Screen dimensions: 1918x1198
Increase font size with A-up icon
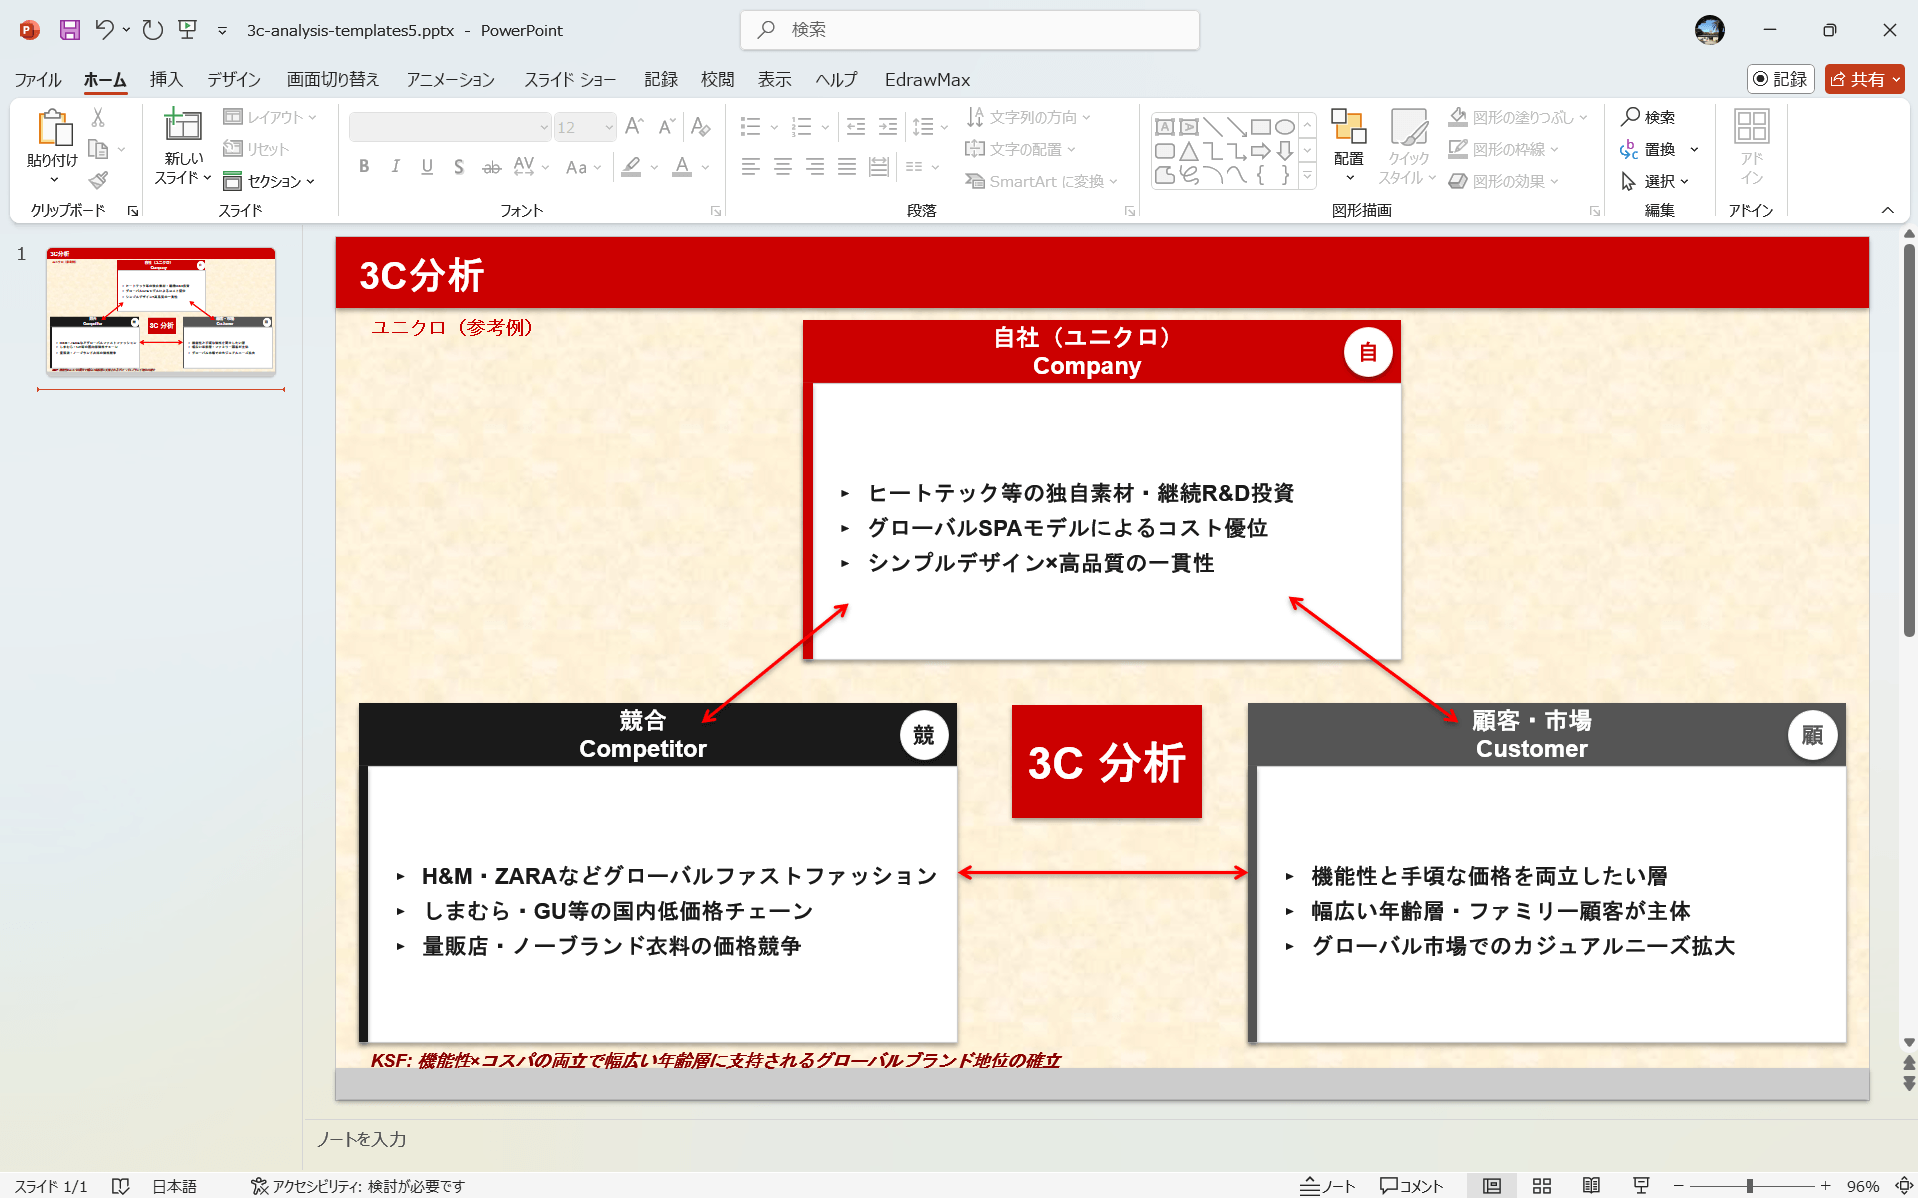pos(634,127)
